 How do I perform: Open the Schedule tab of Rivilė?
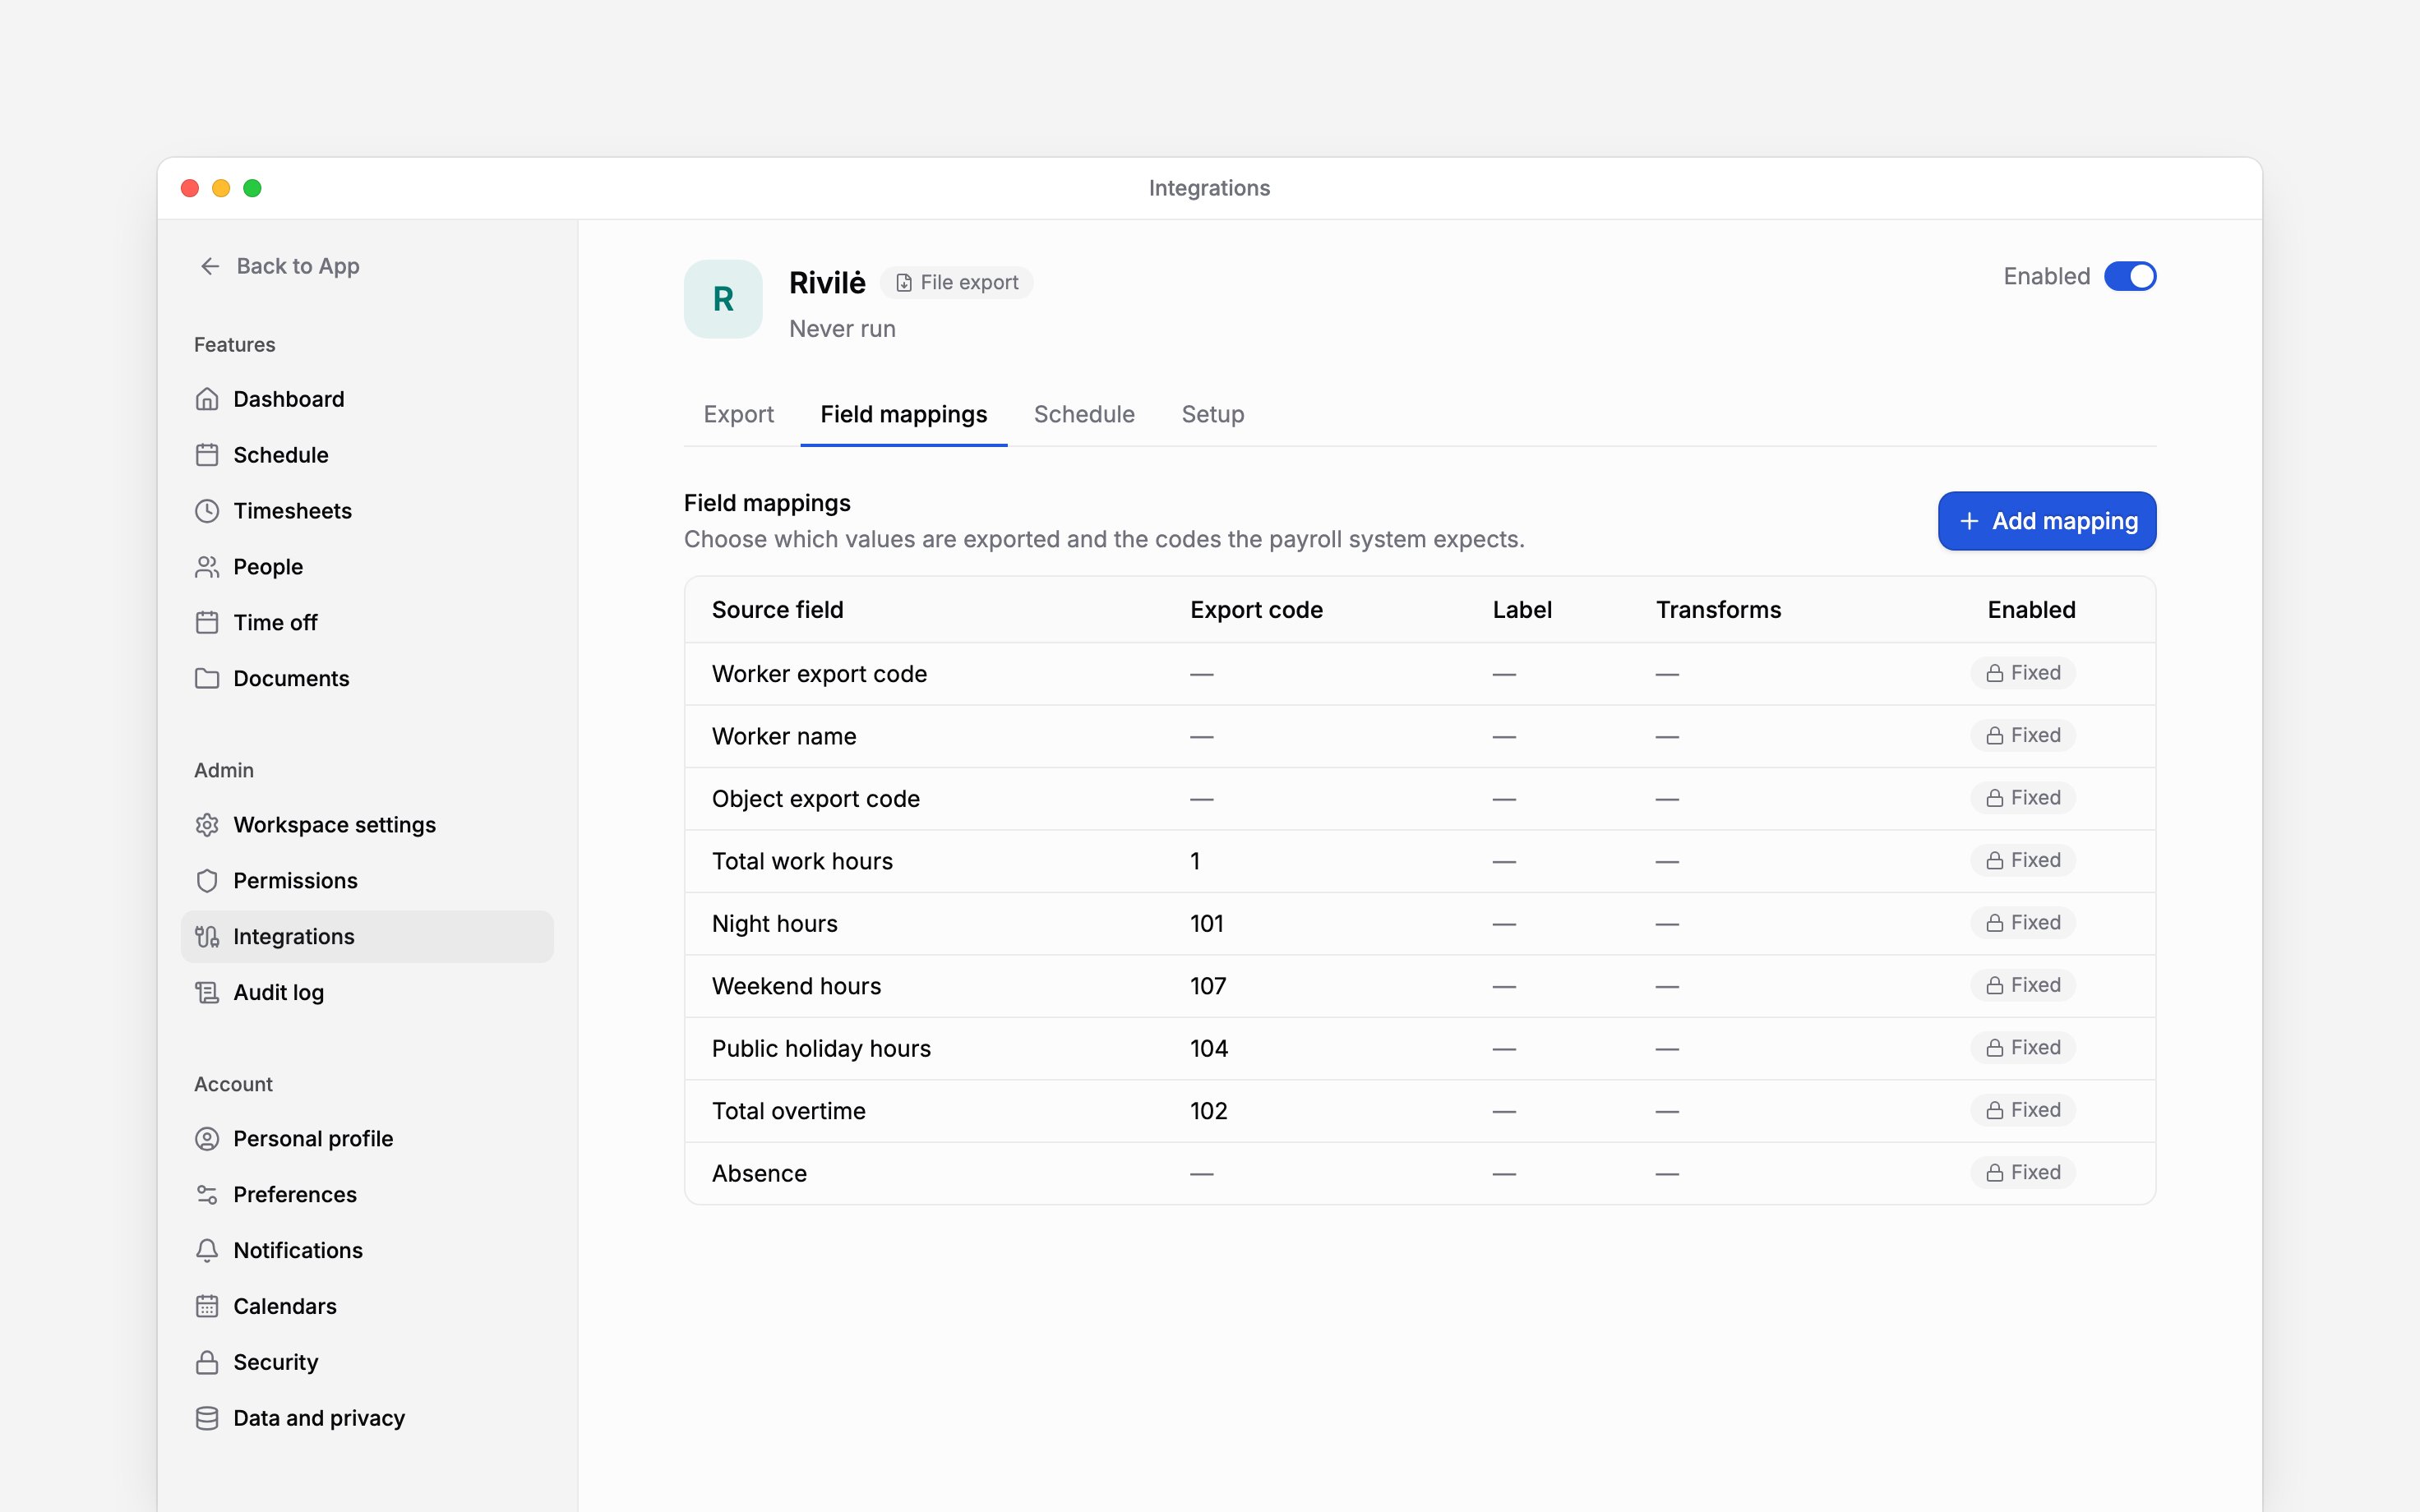pyautogui.click(x=1084, y=414)
